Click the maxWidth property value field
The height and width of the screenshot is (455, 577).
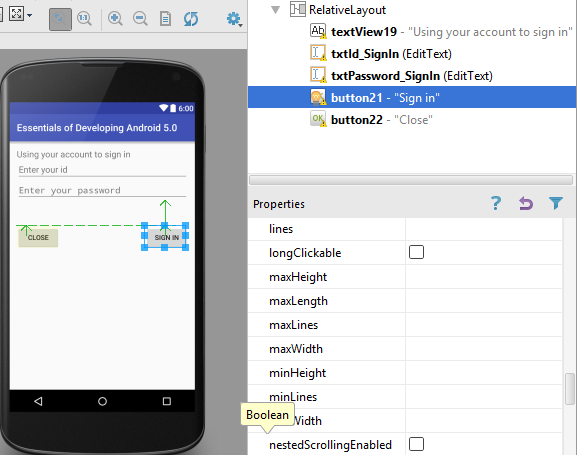pos(484,349)
